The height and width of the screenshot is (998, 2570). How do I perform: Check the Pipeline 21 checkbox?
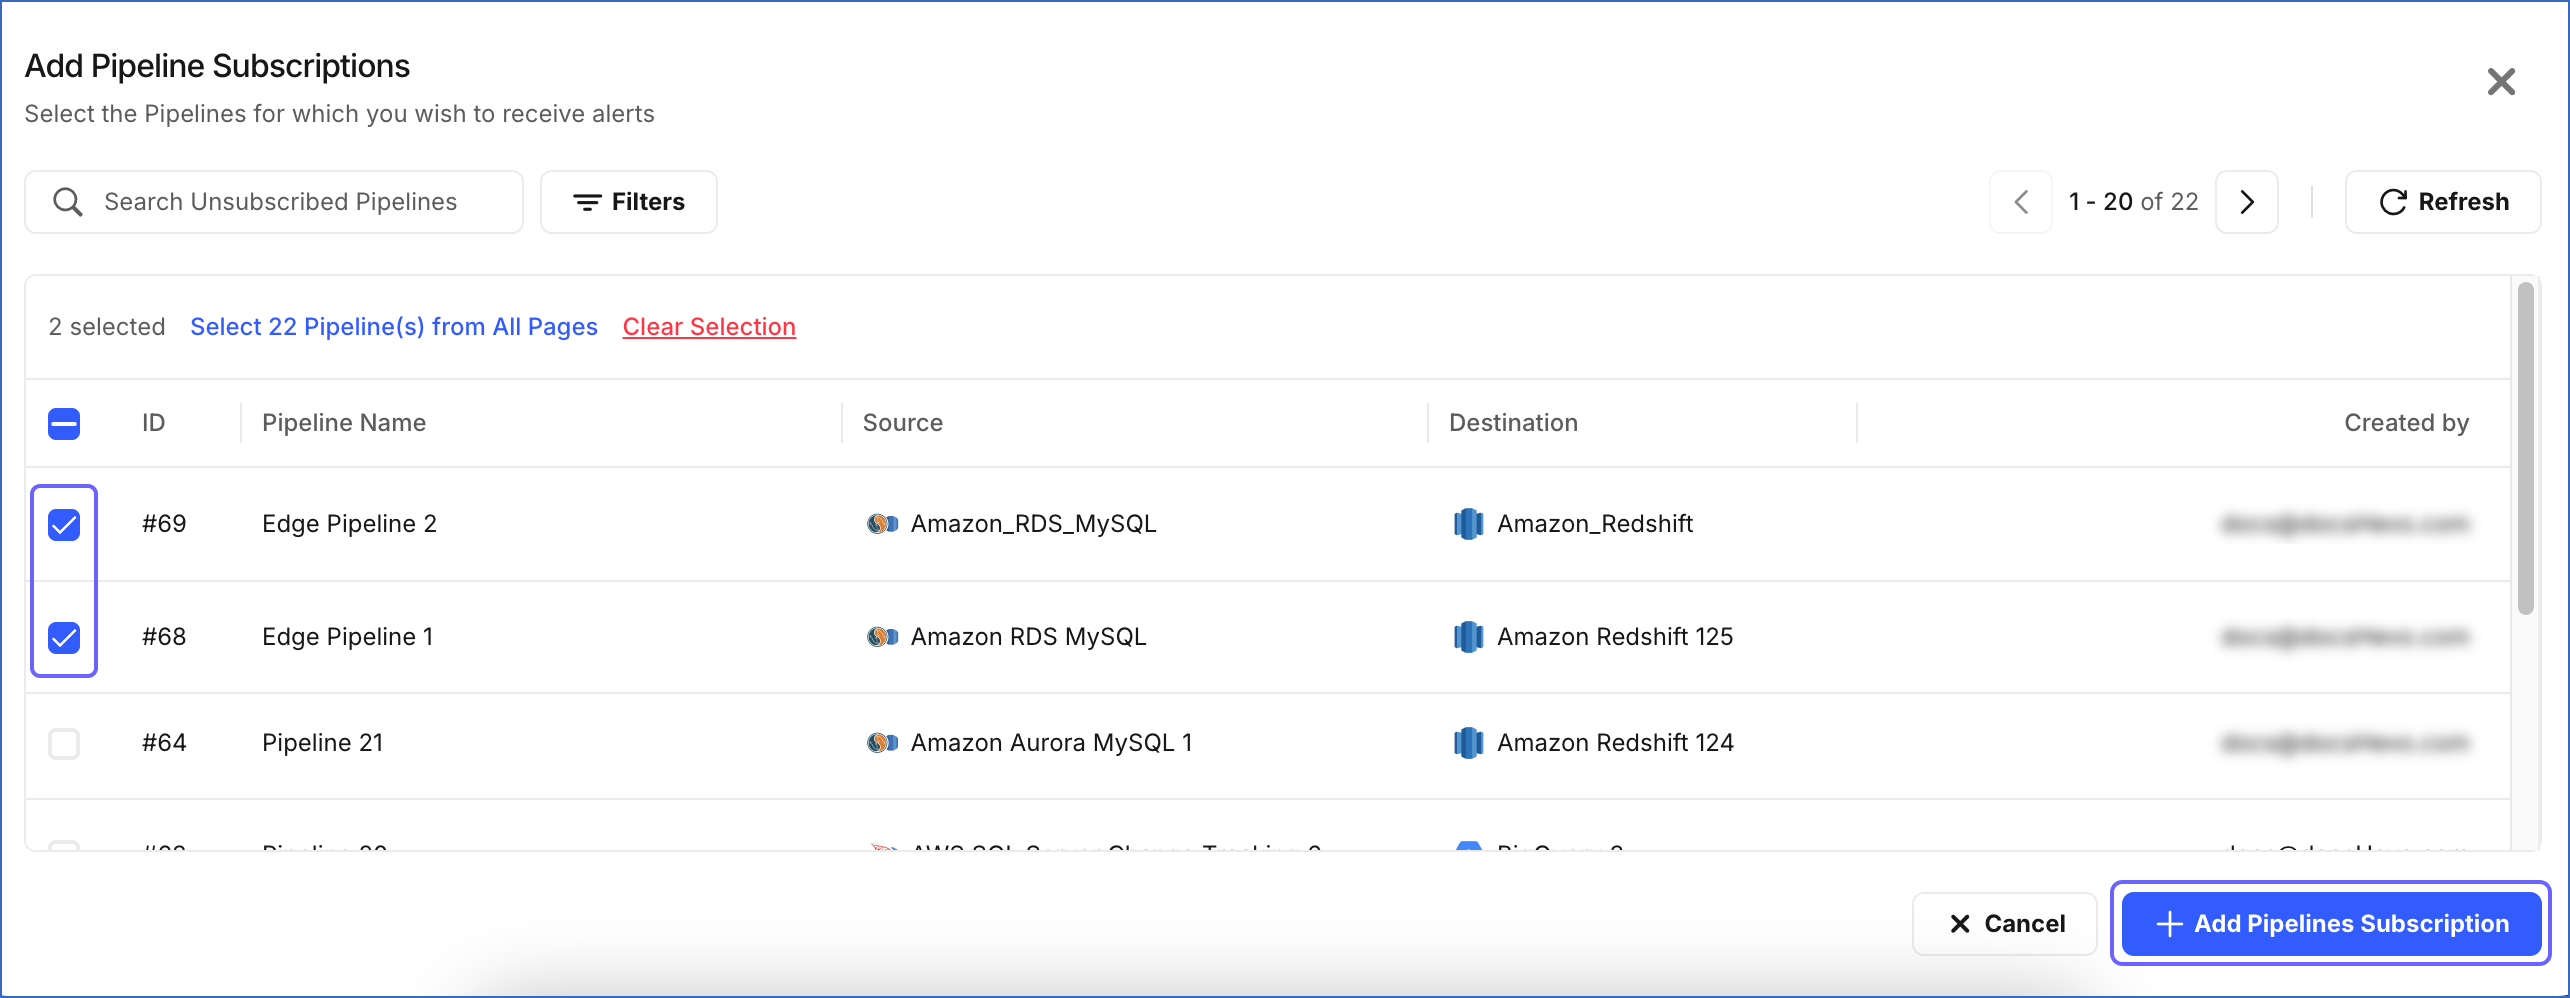[63, 743]
